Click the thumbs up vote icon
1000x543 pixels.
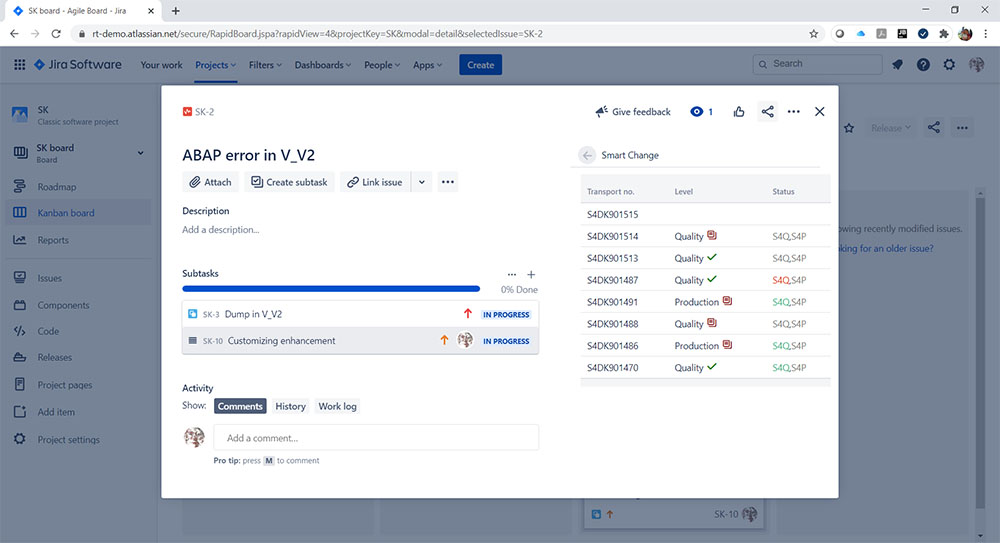(x=739, y=112)
